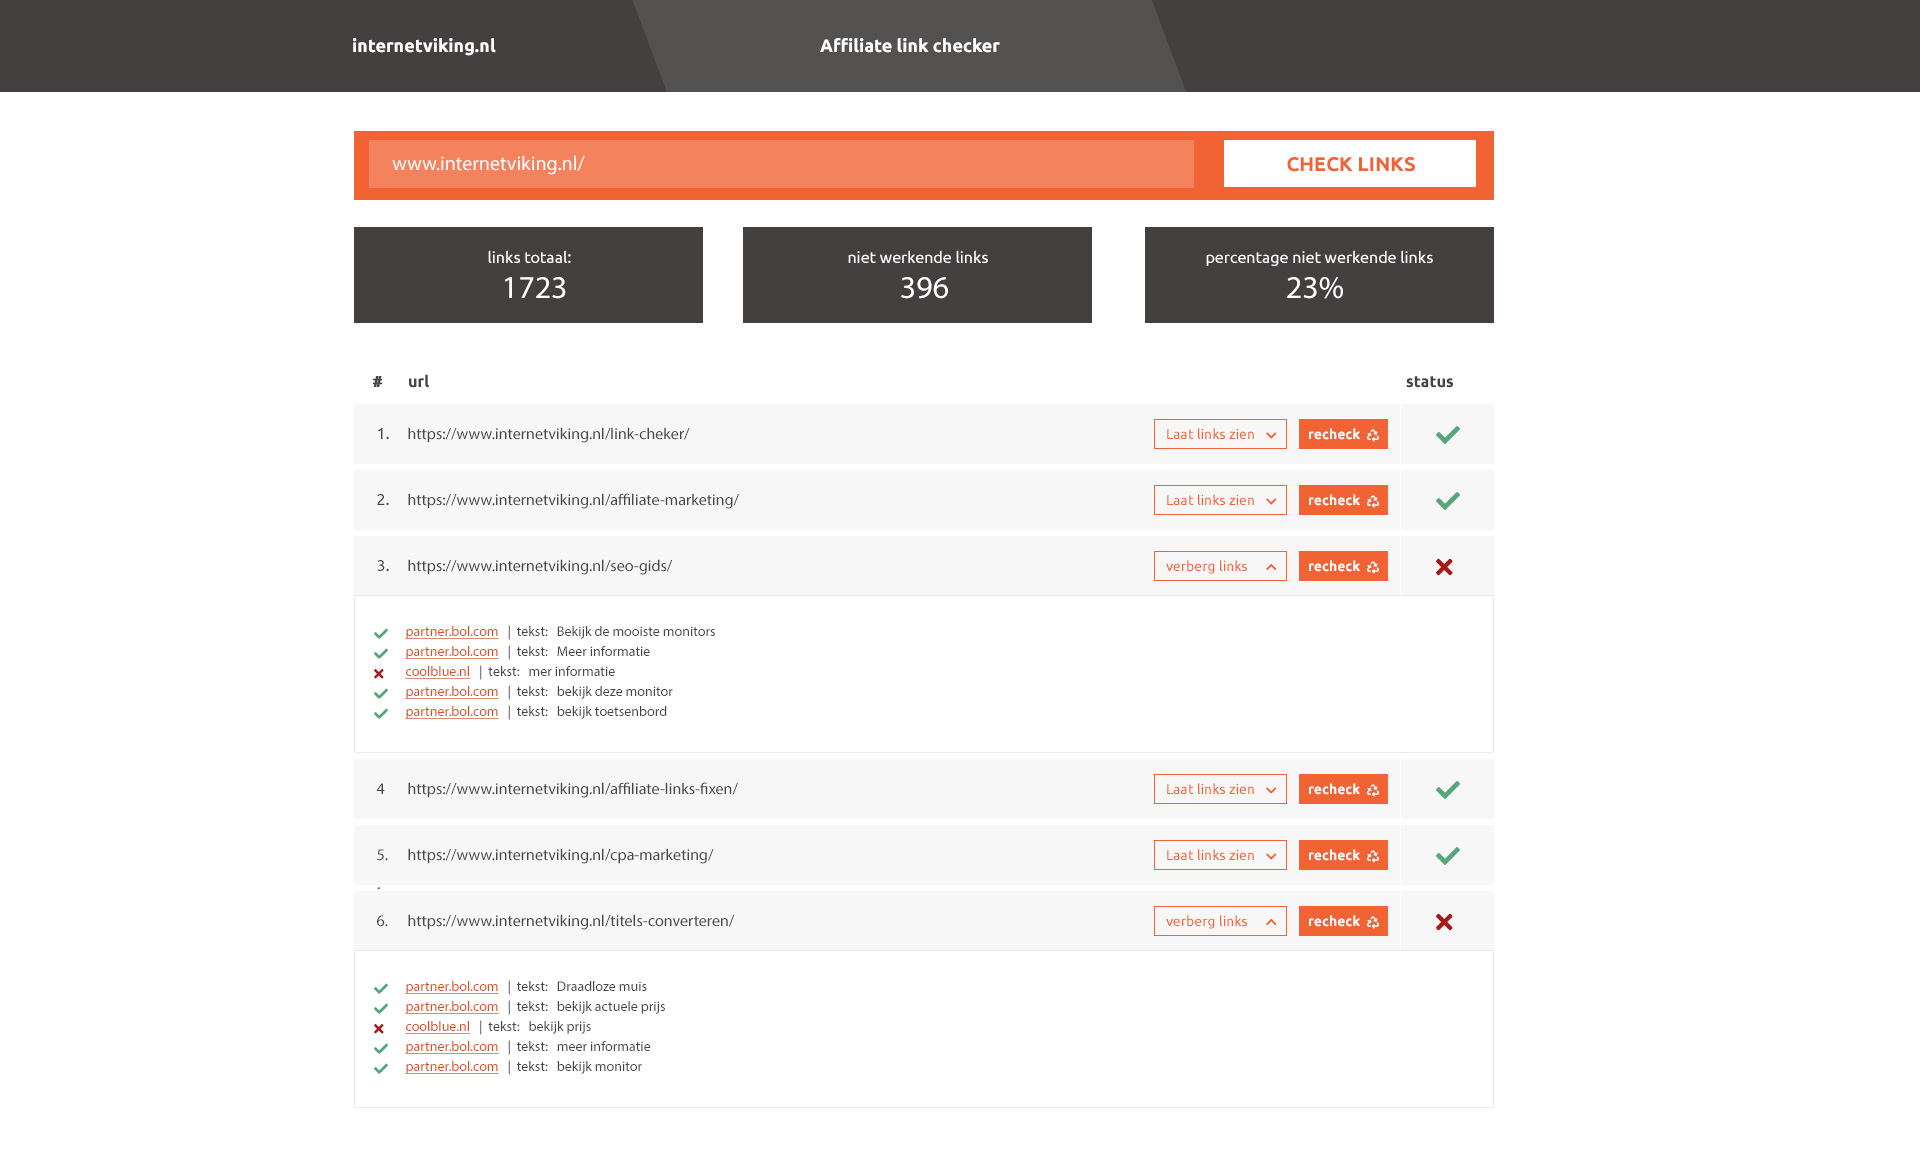
Task: Click red X icon beside 'mer informatie' link
Action: (379, 673)
